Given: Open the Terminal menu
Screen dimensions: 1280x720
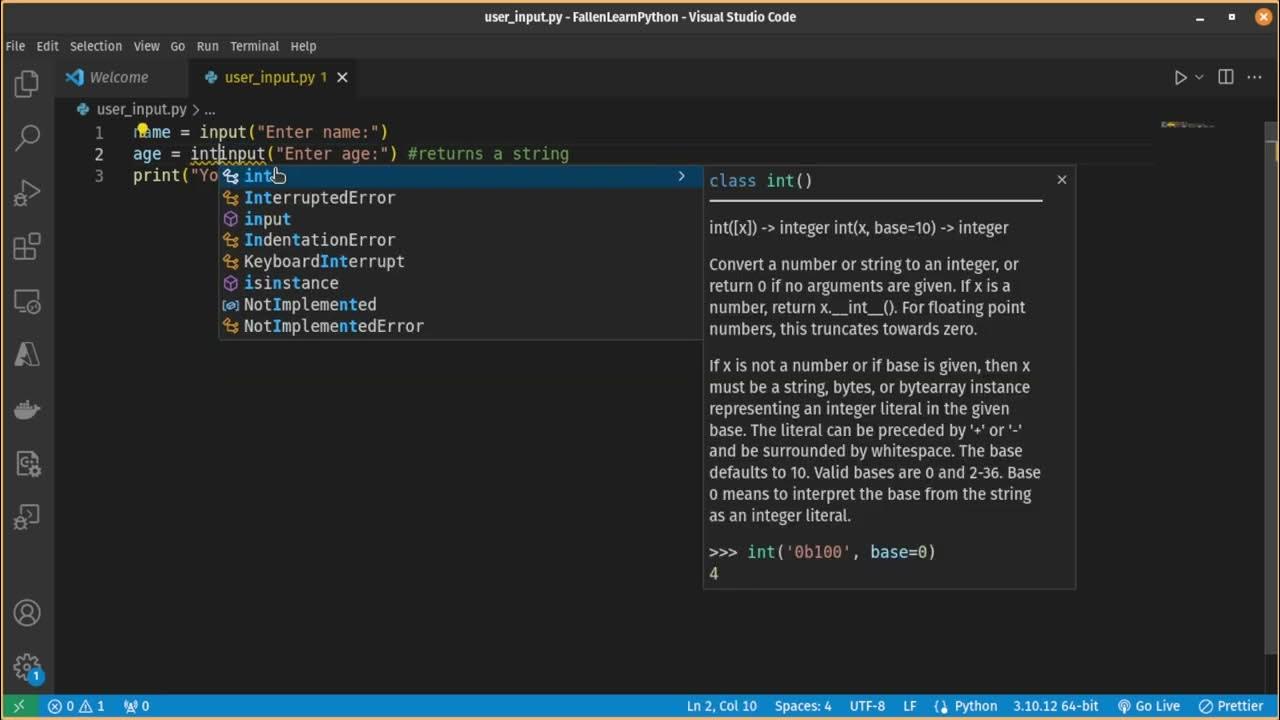Looking at the screenshot, I should click(254, 46).
